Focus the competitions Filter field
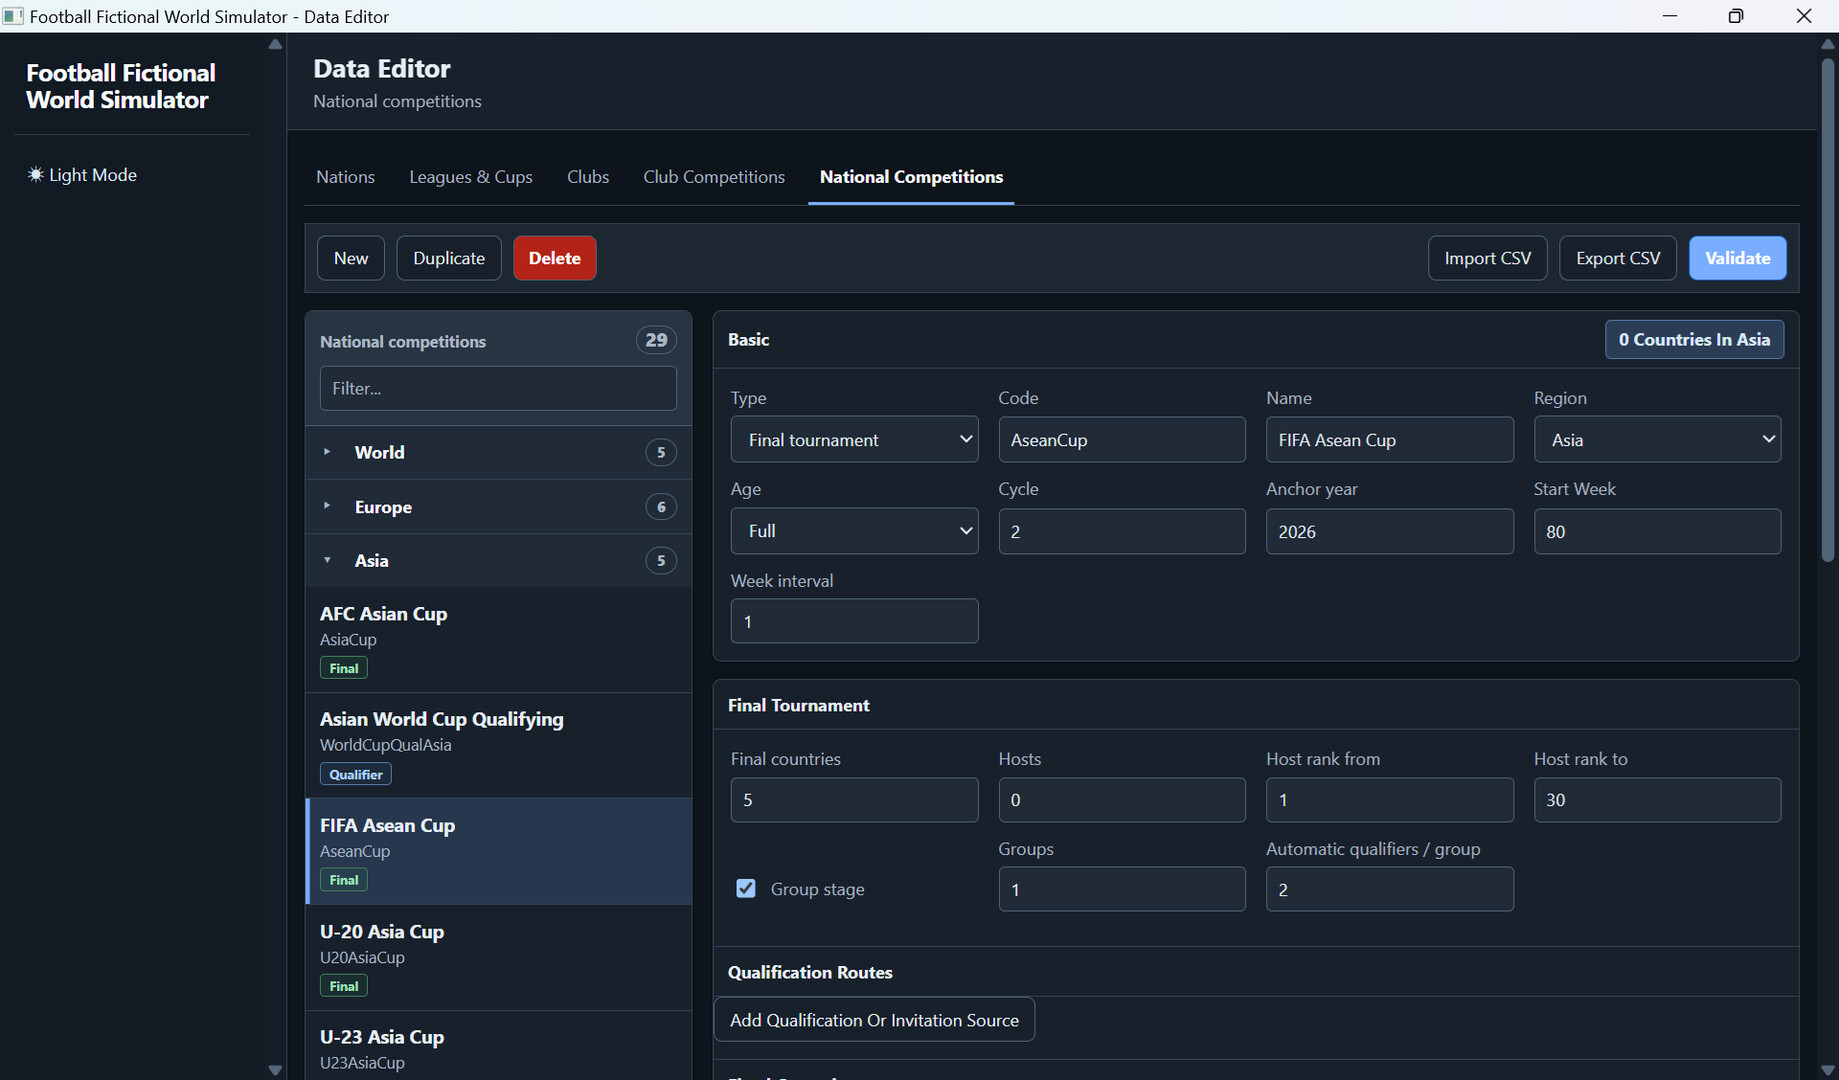The width and height of the screenshot is (1839, 1080). pos(498,388)
